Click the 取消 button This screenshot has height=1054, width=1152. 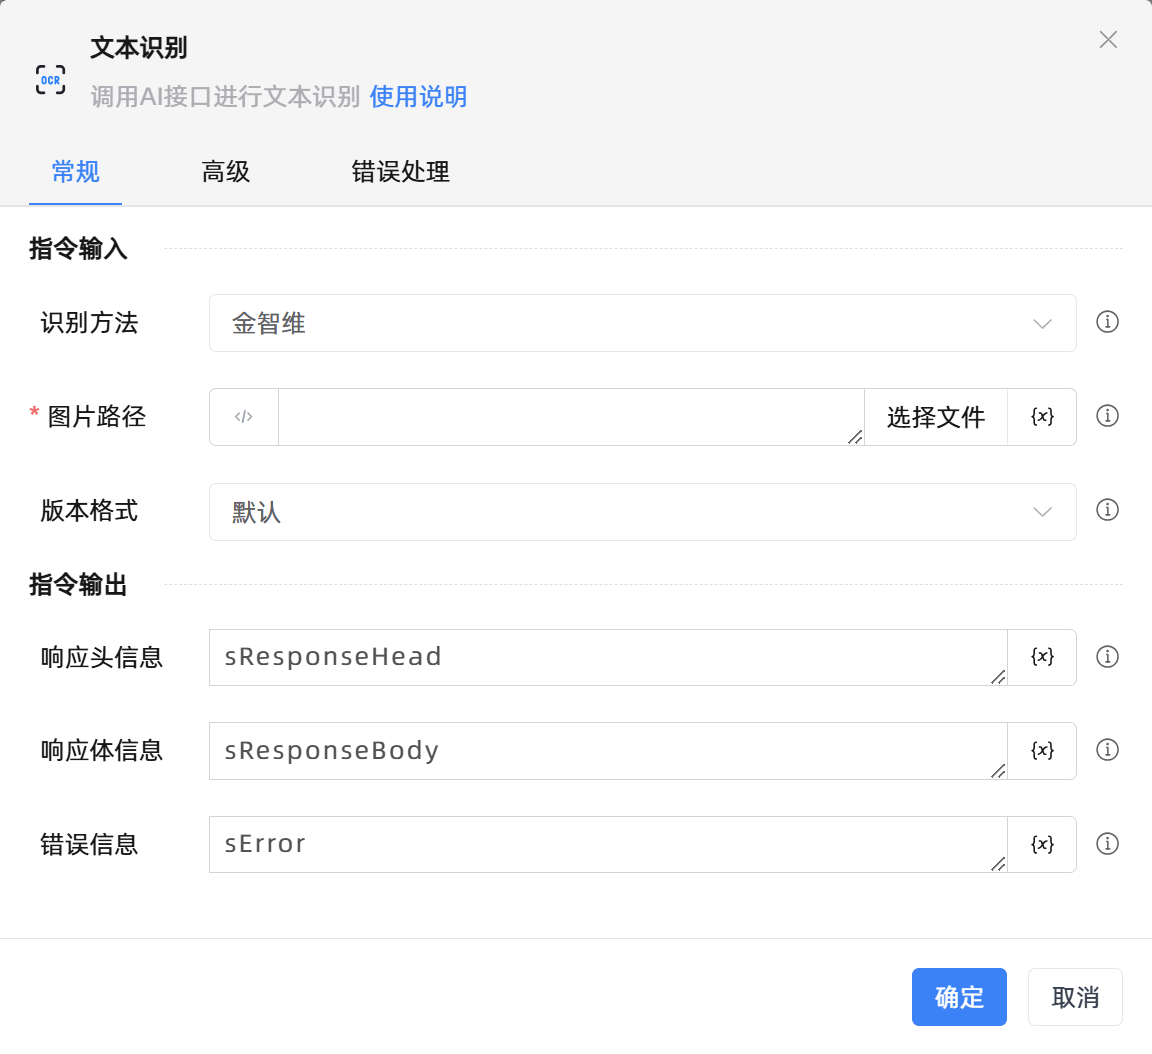pyautogui.click(x=1075, y=997)
